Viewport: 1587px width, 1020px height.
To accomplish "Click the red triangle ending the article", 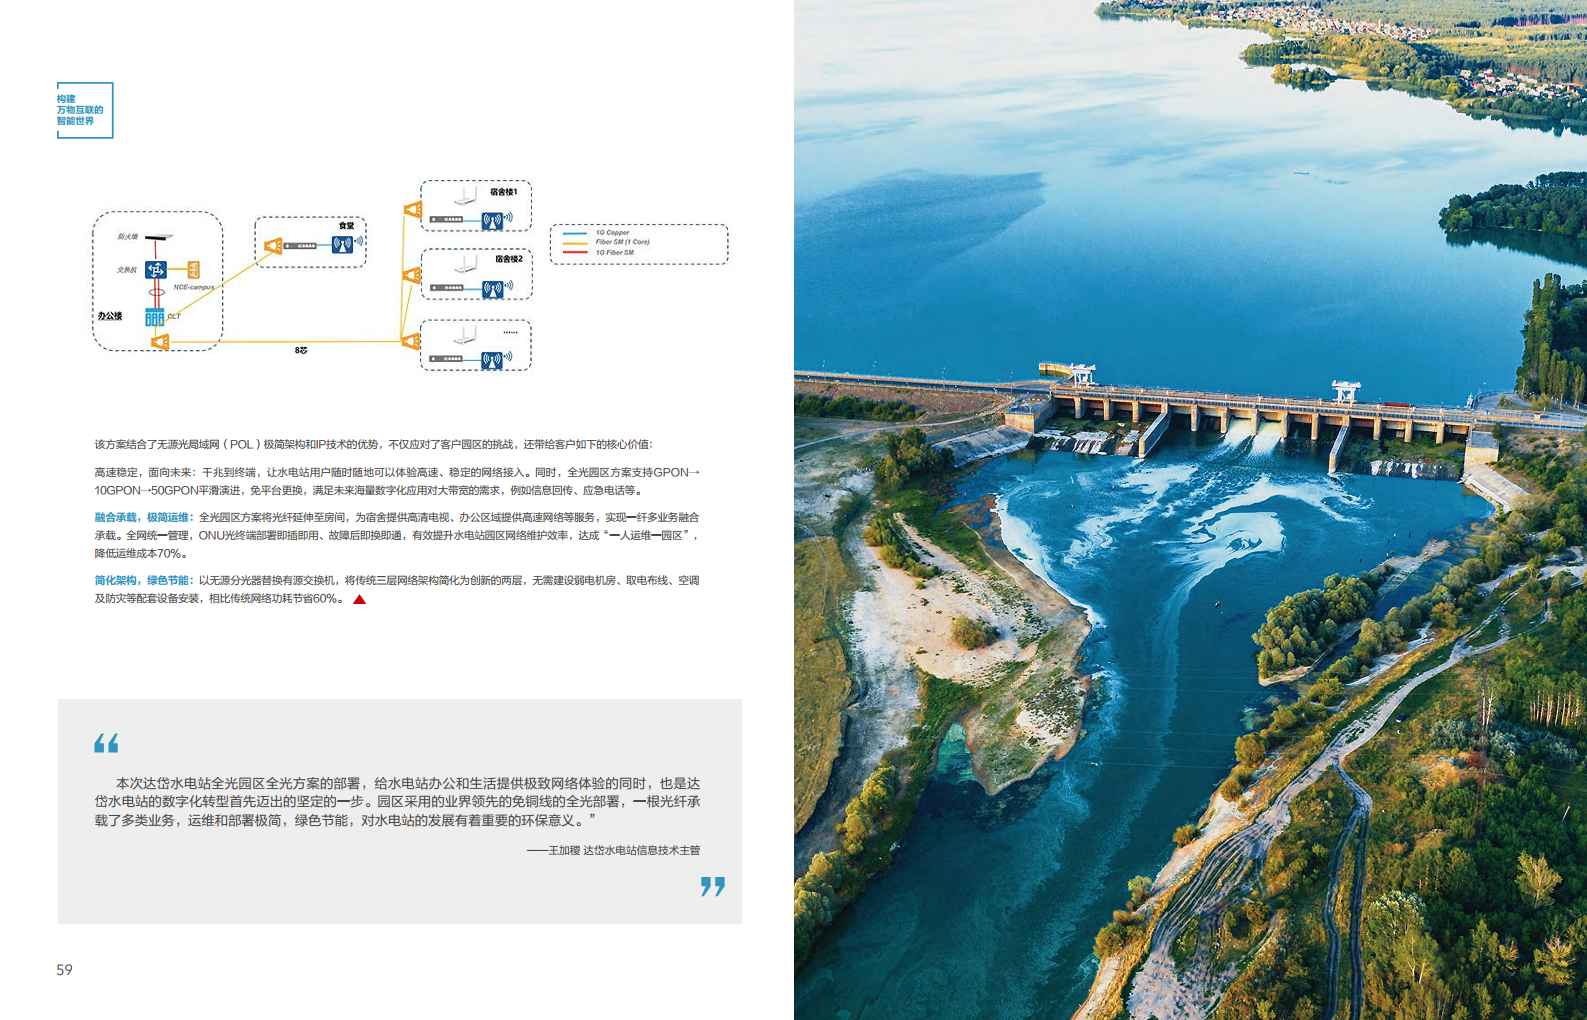I will pyautogui.click(x=360, y=600).
